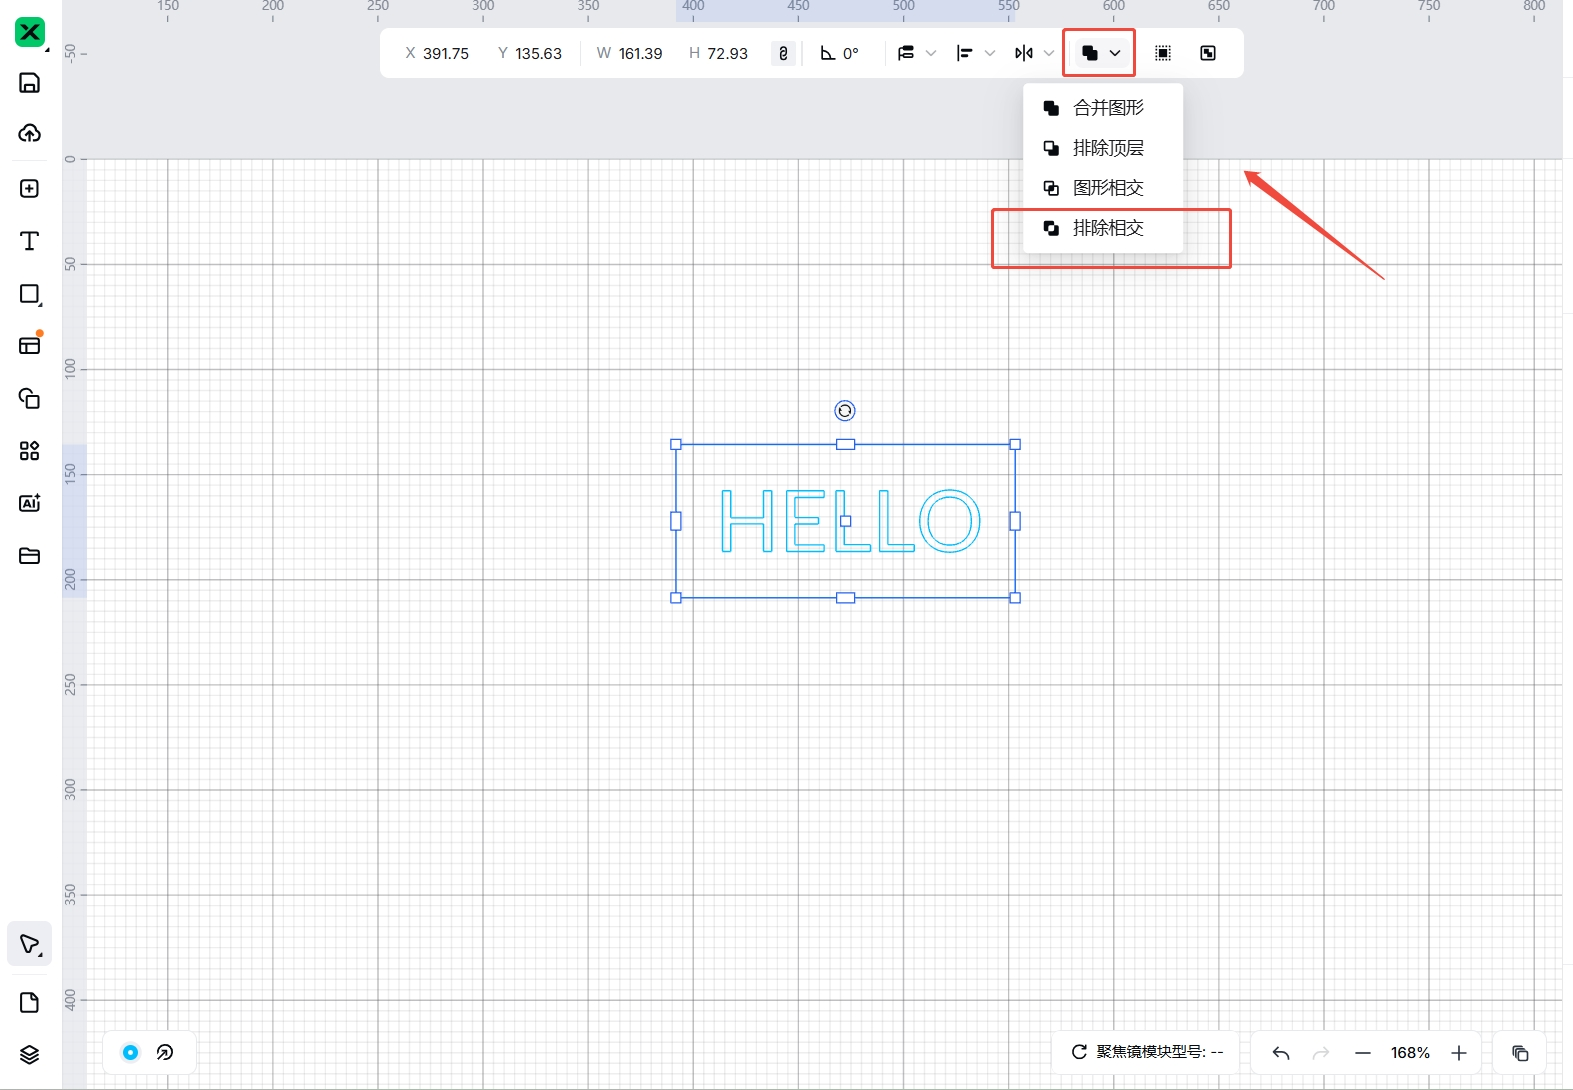The image size is (1573, 1090).
Task: Open the folder icon in left sidebar
Action: [x=30, y=556]
